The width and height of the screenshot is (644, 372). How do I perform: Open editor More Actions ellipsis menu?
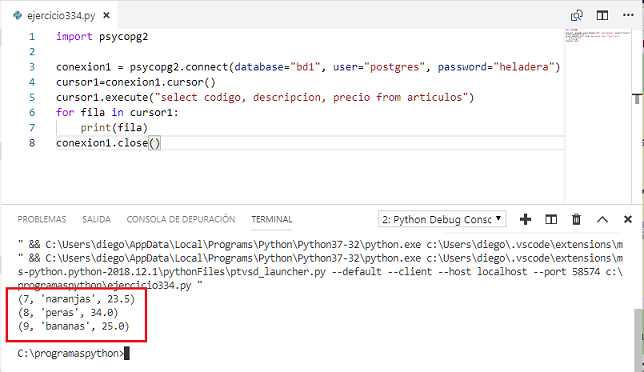click(628, 15)
